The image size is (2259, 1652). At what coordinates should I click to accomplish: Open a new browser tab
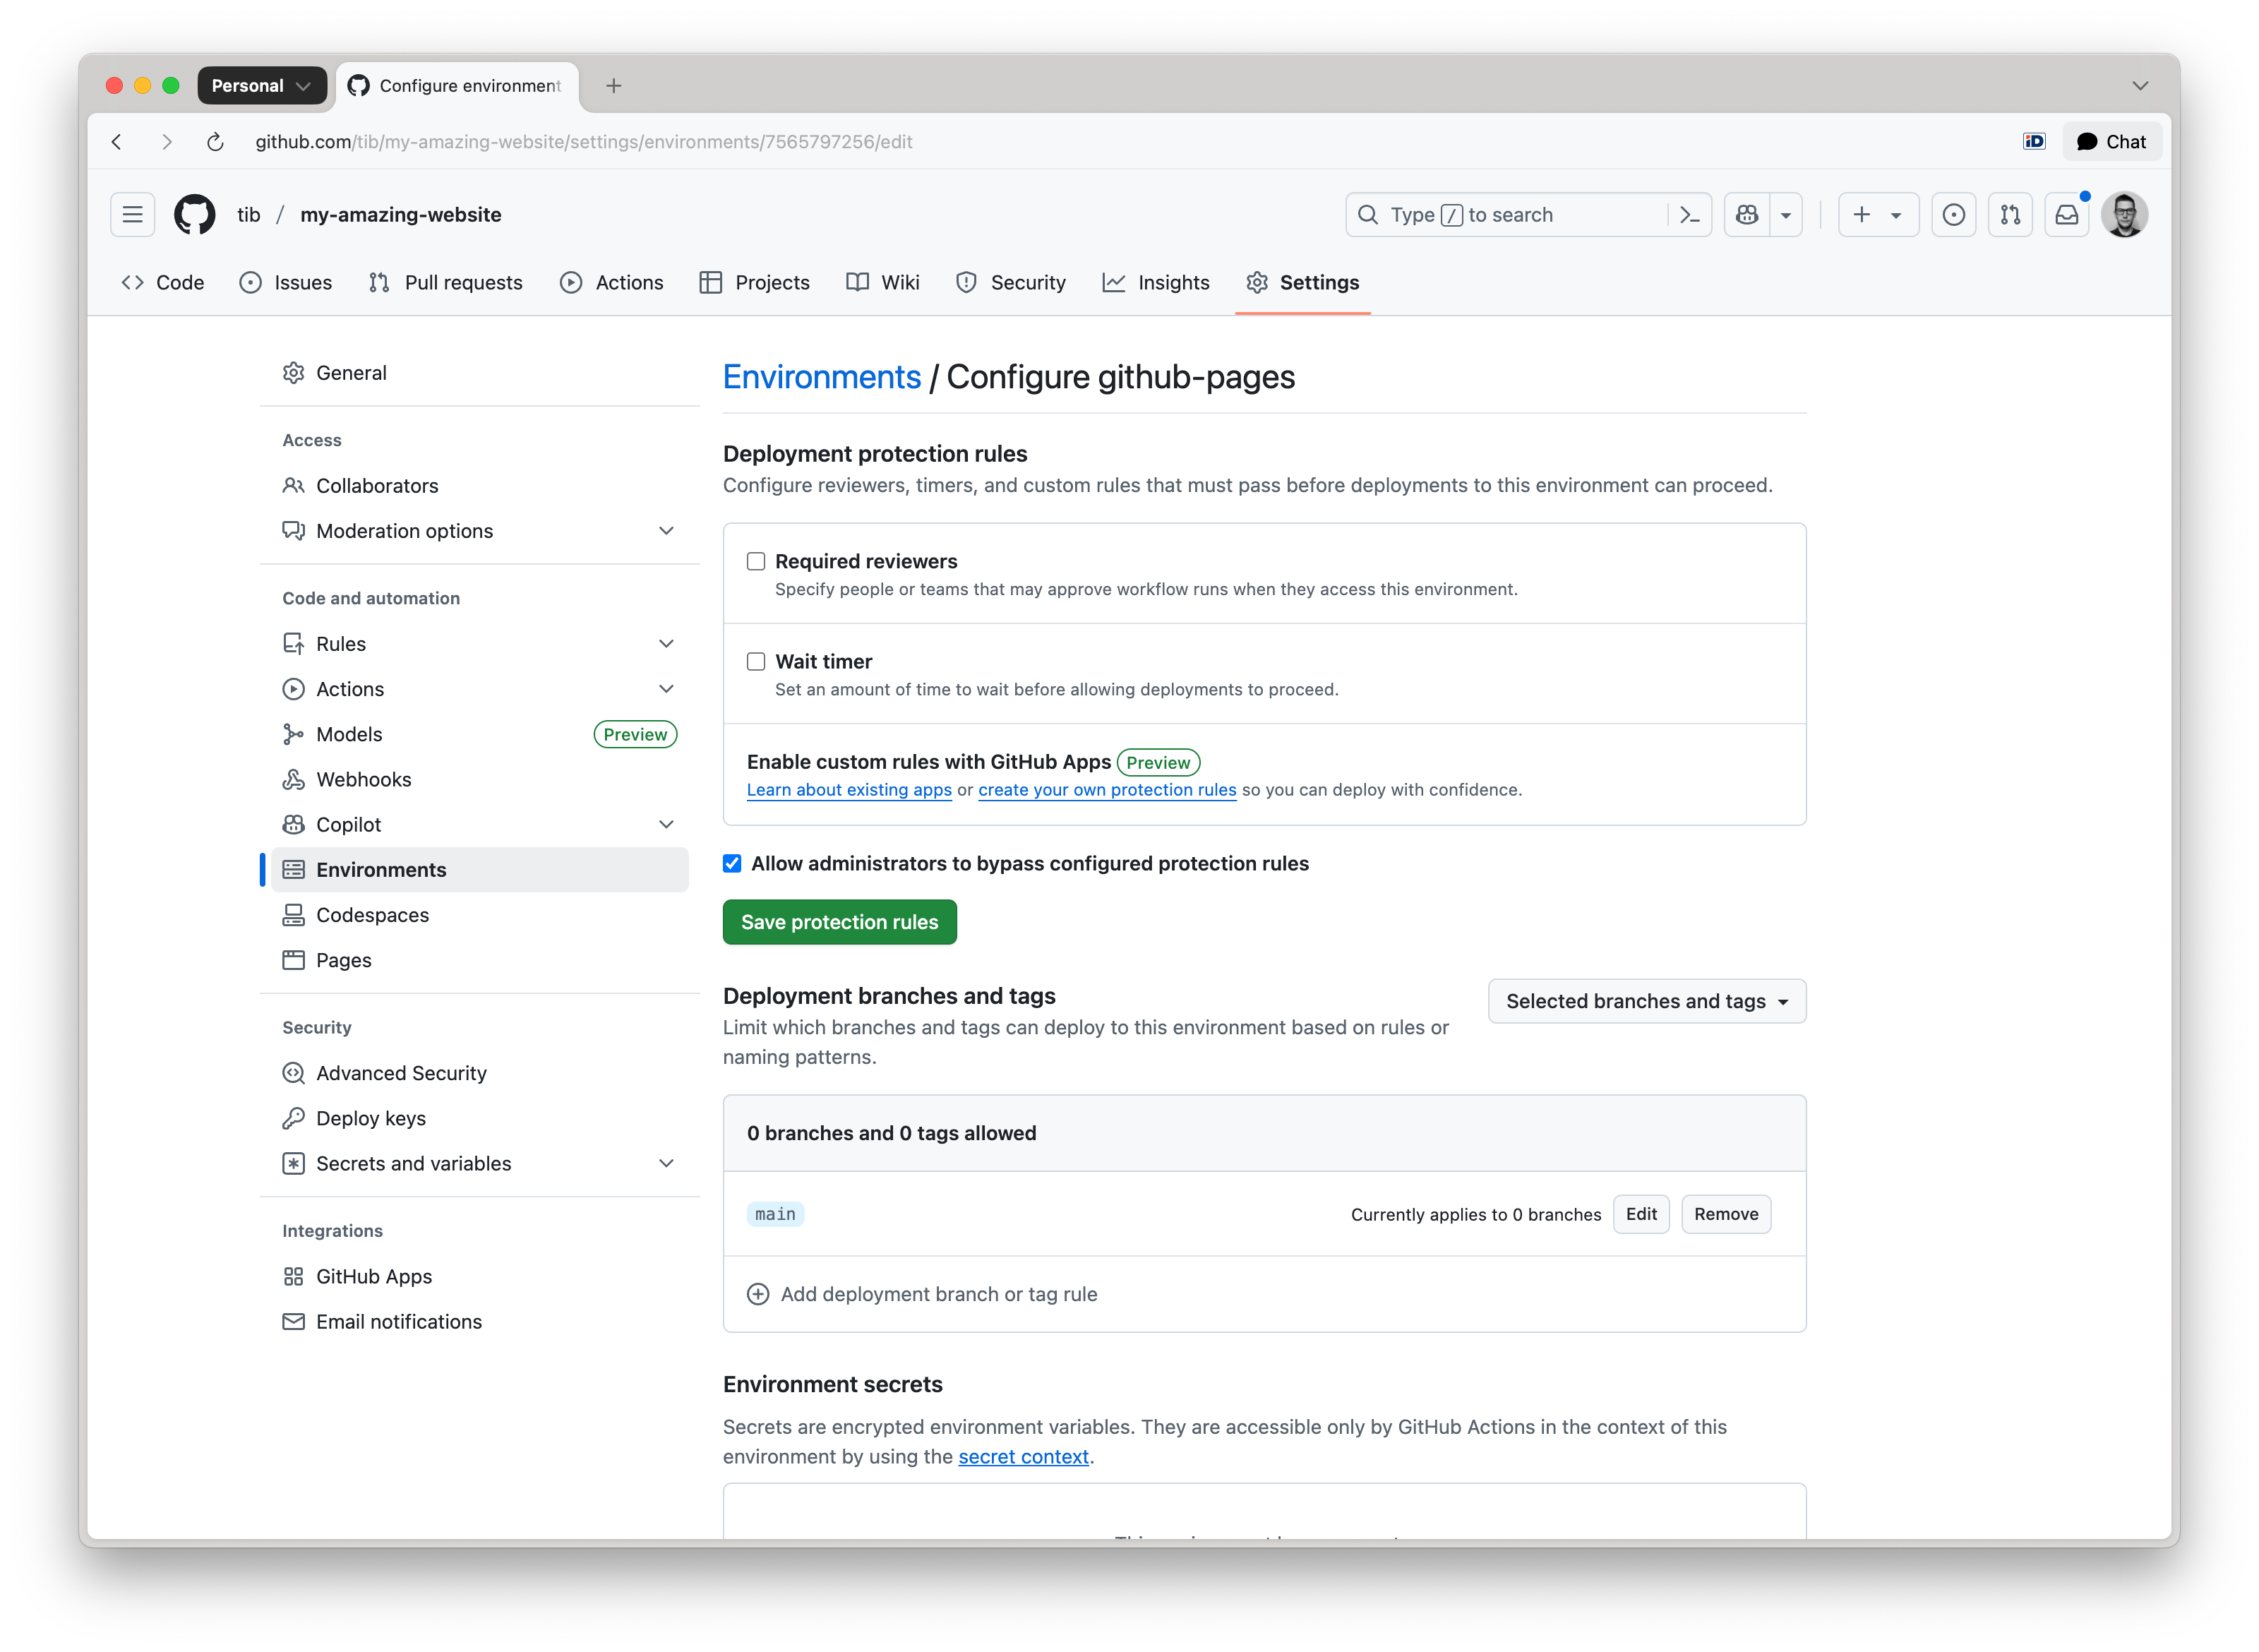(614, 86)
